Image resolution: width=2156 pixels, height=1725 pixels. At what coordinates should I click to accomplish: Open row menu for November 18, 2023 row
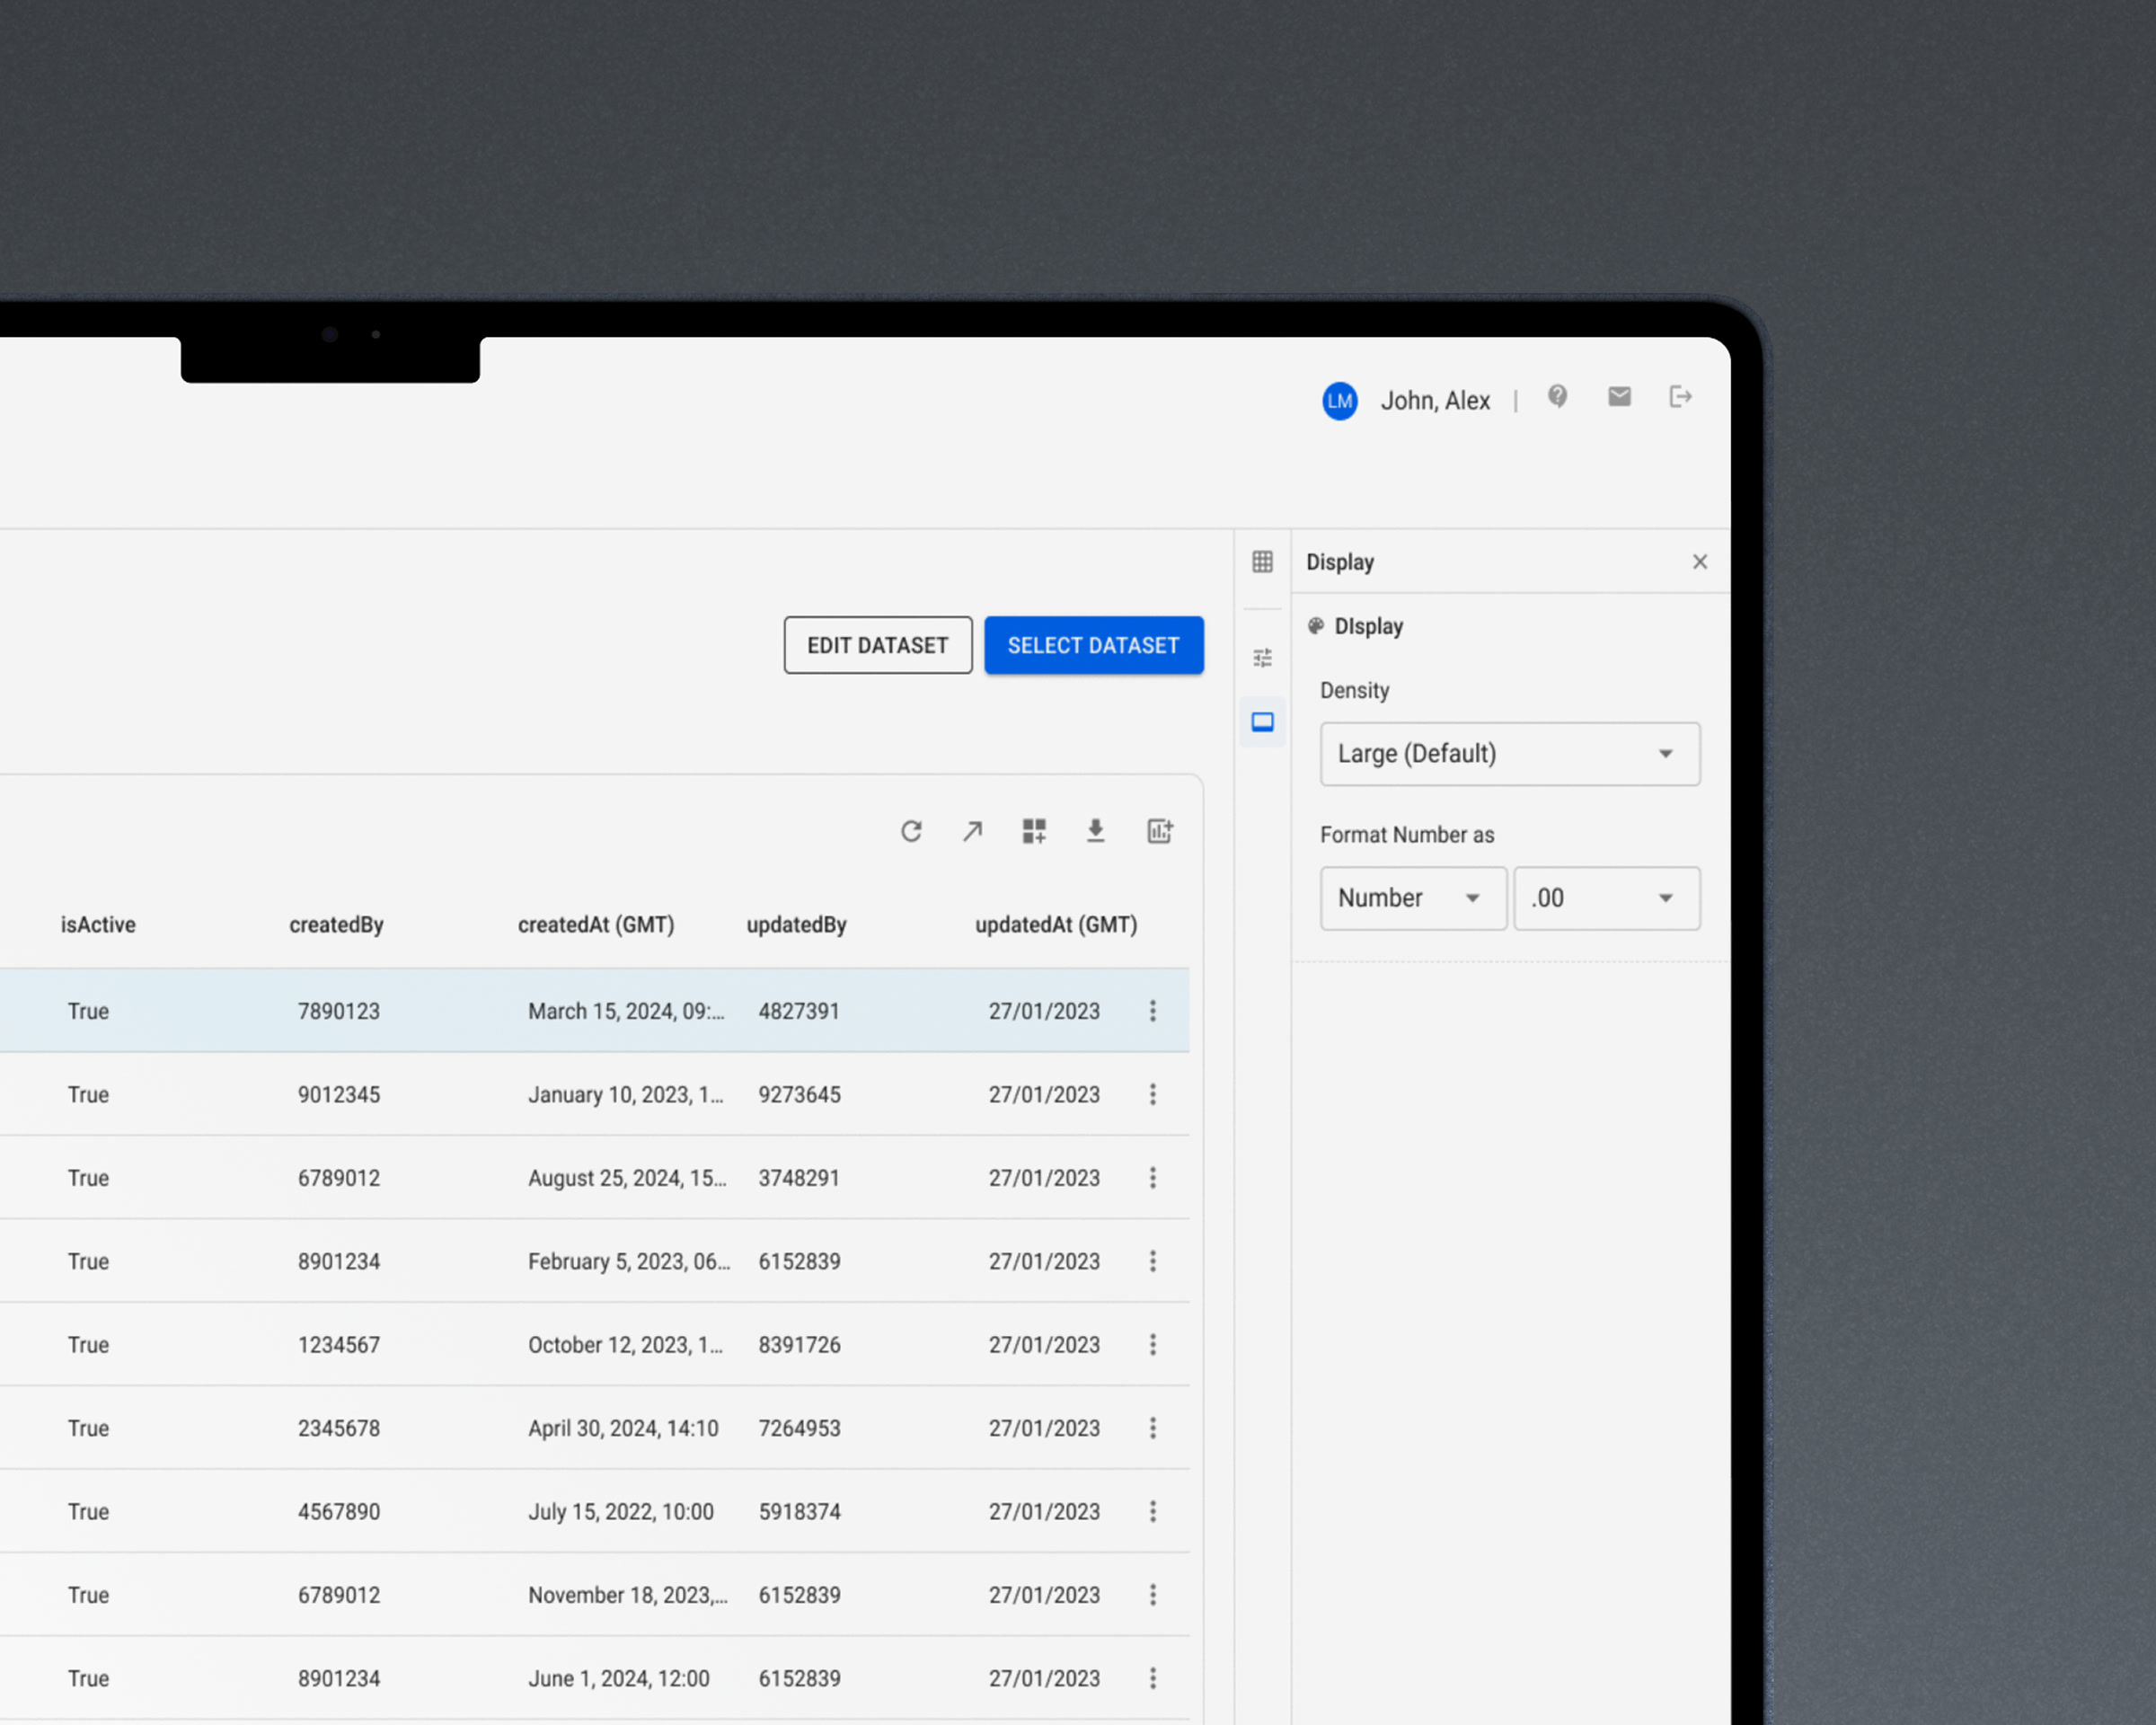(1153, 1595)
